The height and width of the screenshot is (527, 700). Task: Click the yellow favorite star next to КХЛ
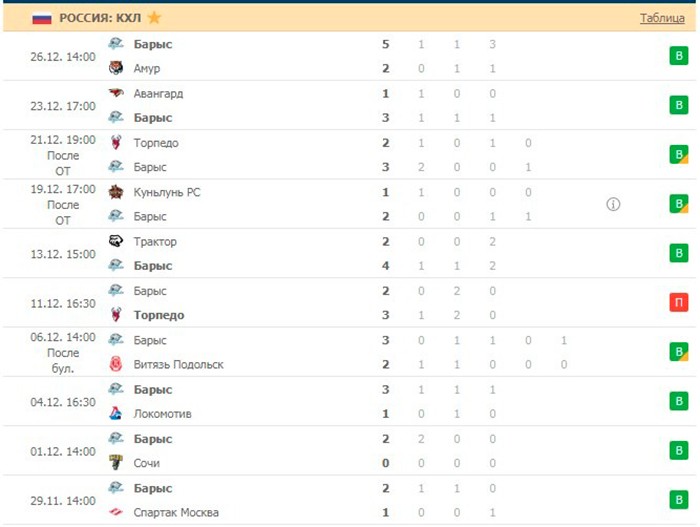point(154,18)
